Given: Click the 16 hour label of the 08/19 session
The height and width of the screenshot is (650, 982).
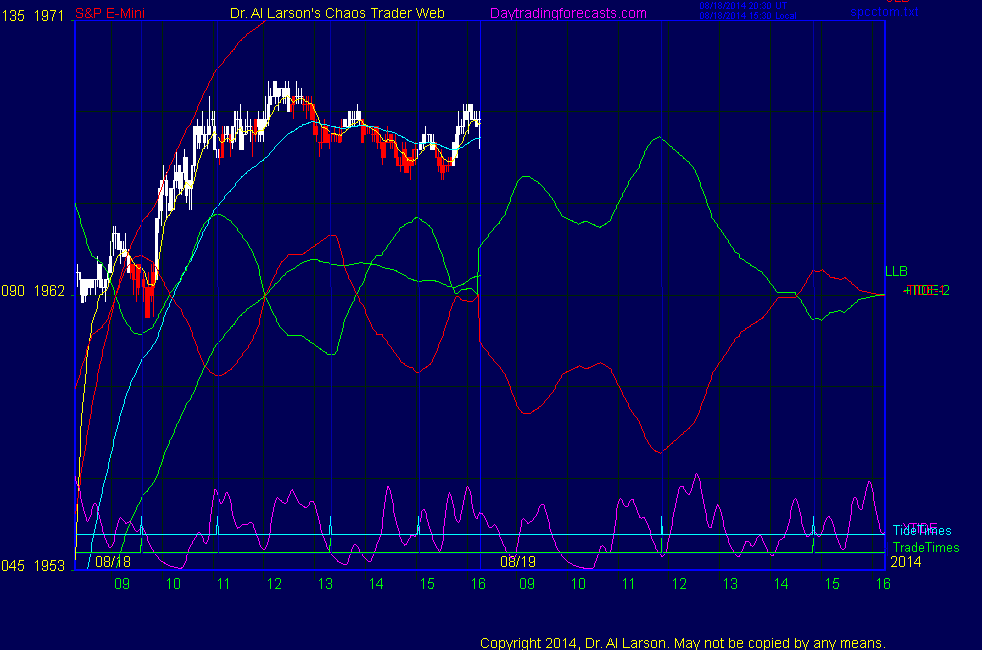Looking at the screenshot, I should tap(883, 584).
